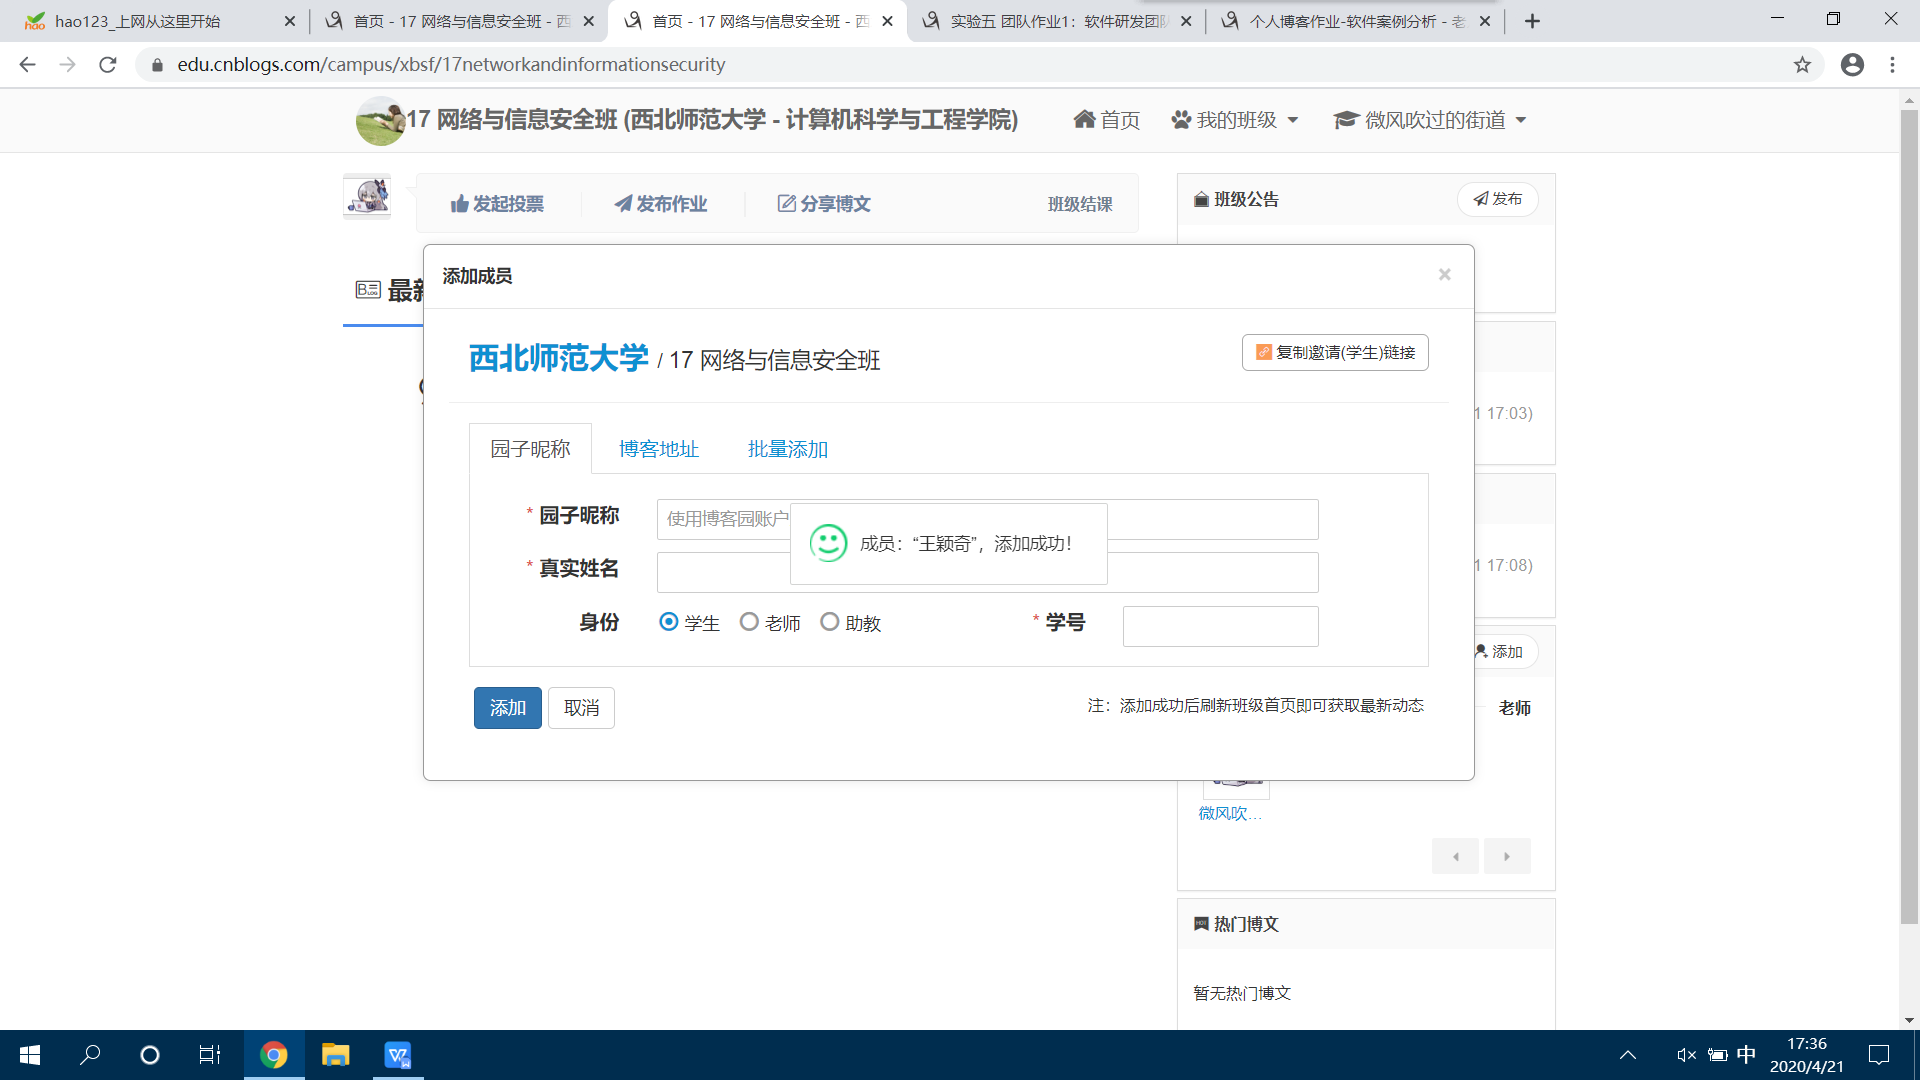Viewport: 1920px width, 1080px height.
Task: Switch to the 博客地址 tab
Action: (658, 449)
